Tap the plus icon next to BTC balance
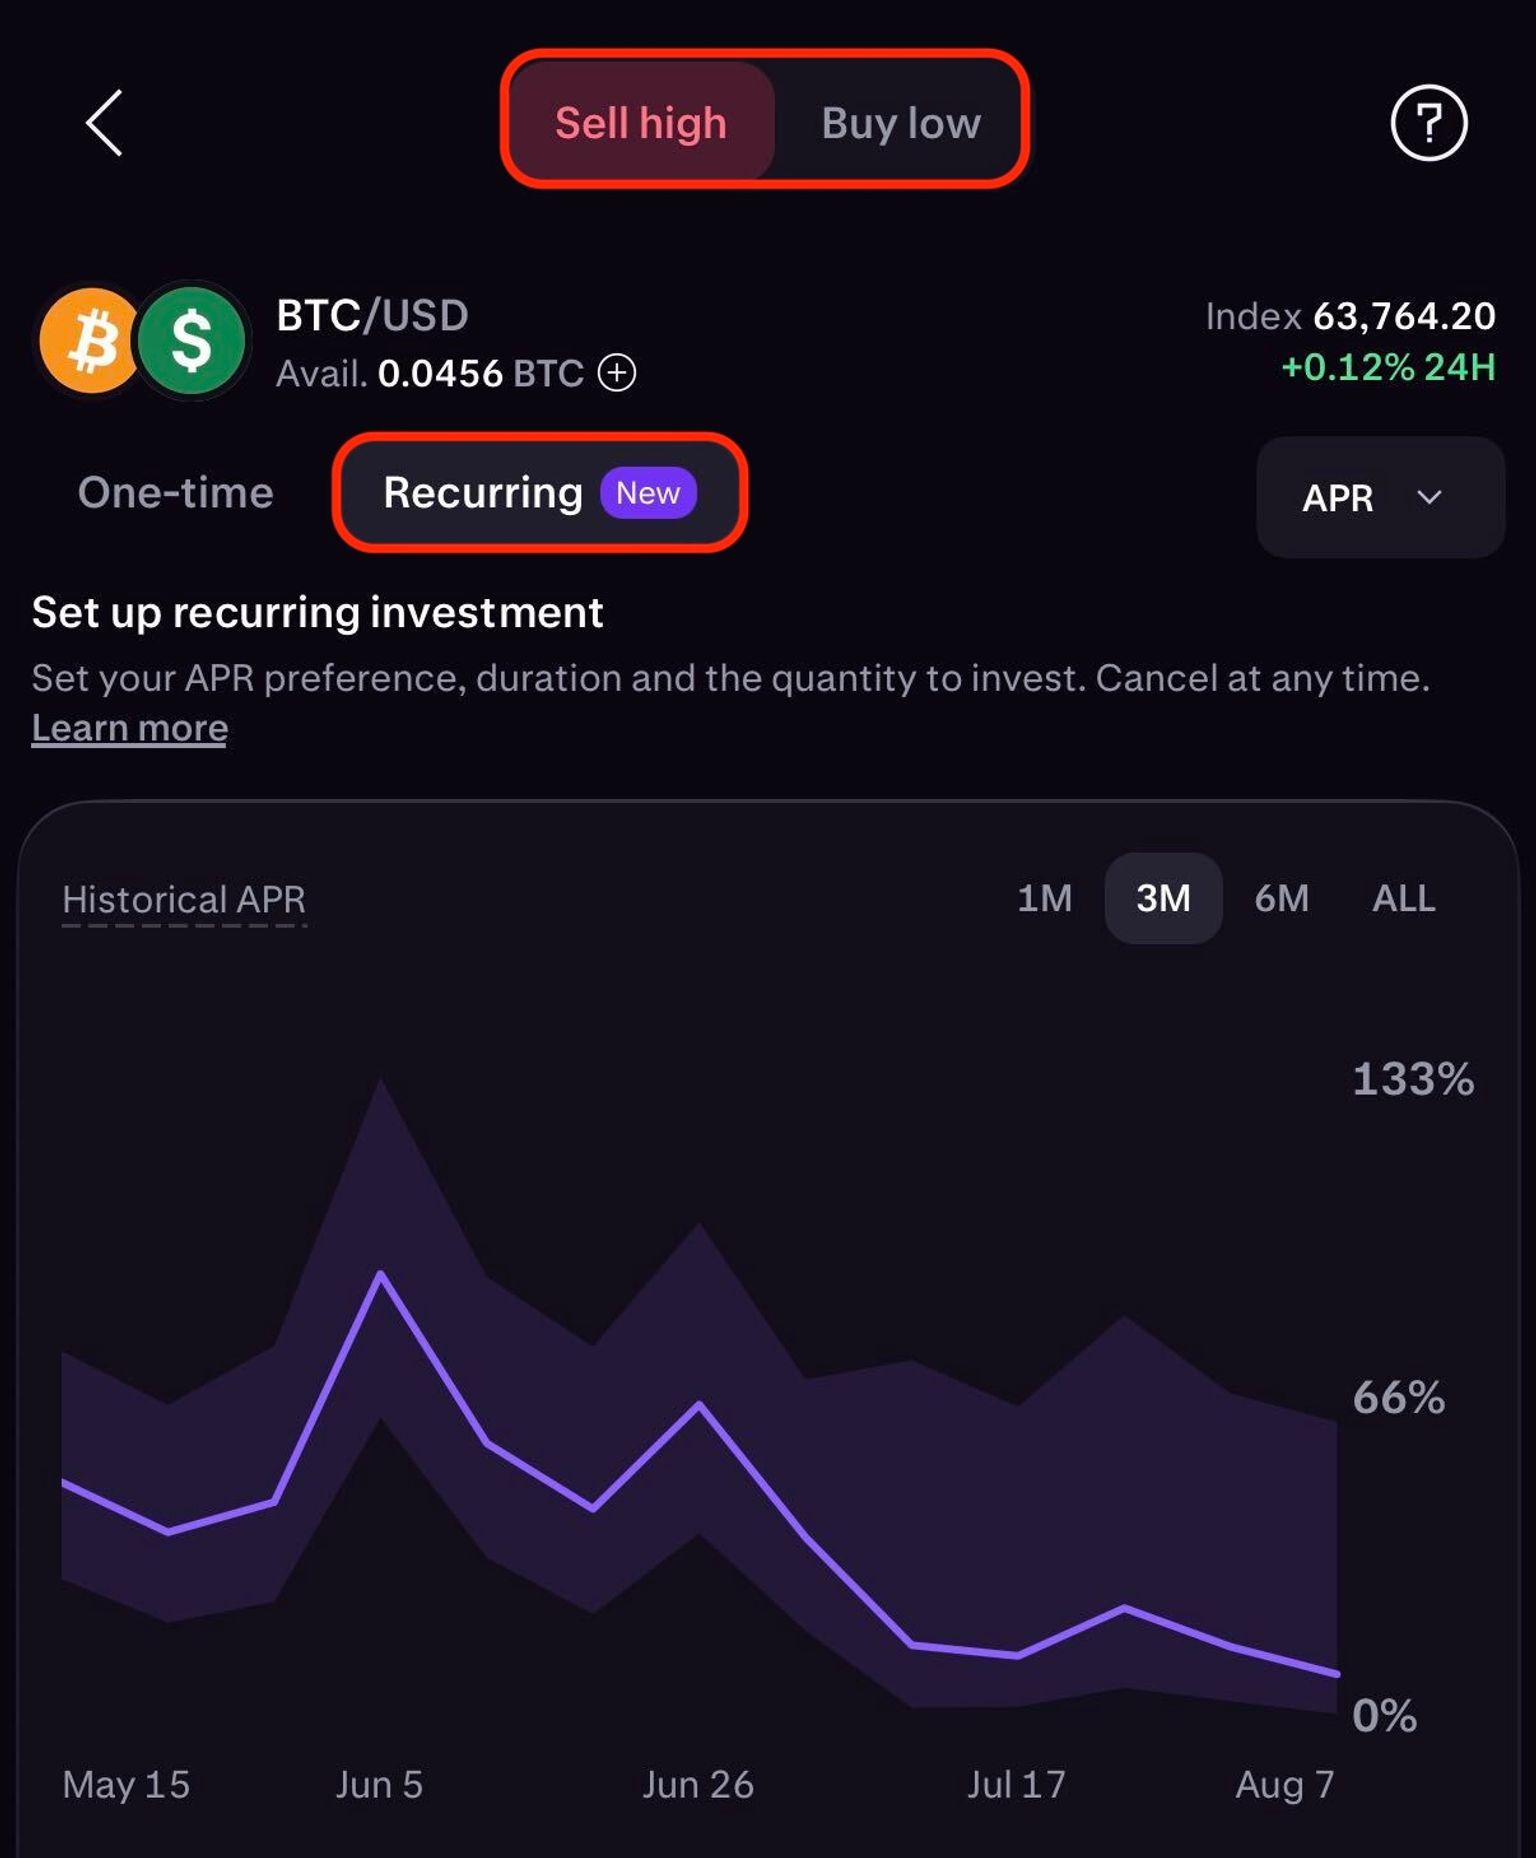 617,373
